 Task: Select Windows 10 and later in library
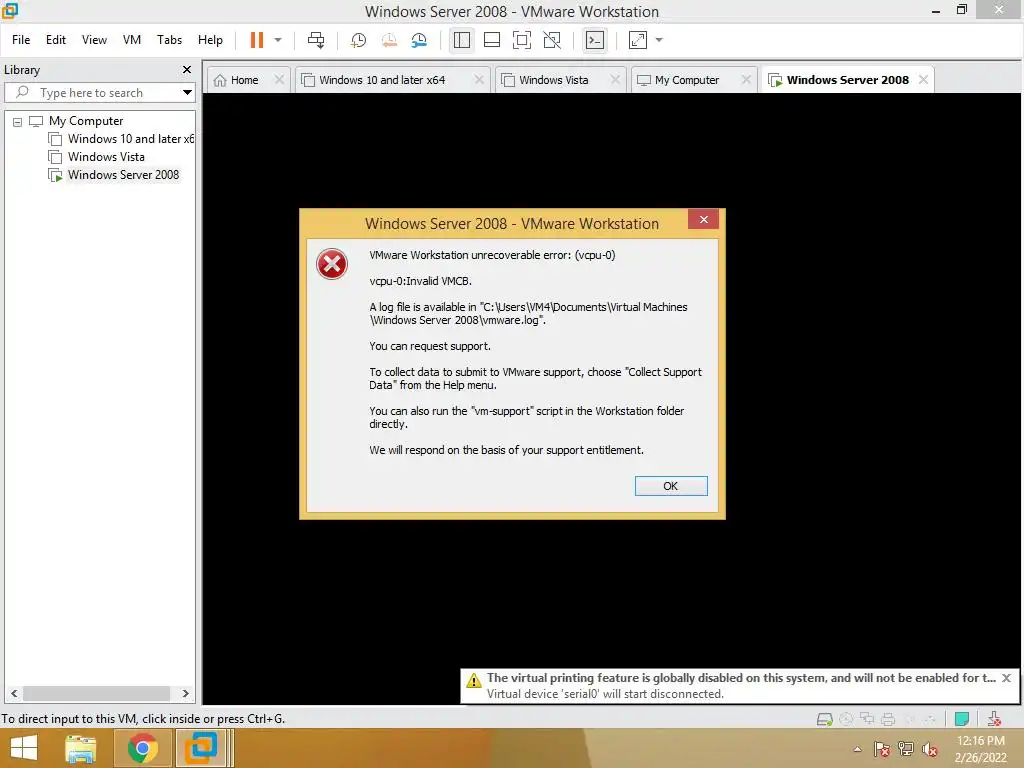[121, 139]
